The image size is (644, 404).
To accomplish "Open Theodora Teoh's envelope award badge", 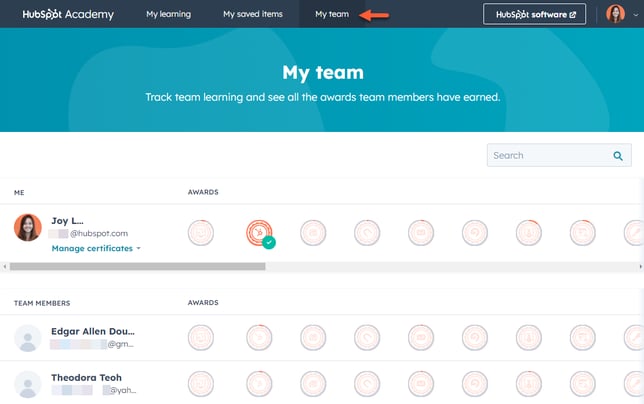I will pos(421,384).
